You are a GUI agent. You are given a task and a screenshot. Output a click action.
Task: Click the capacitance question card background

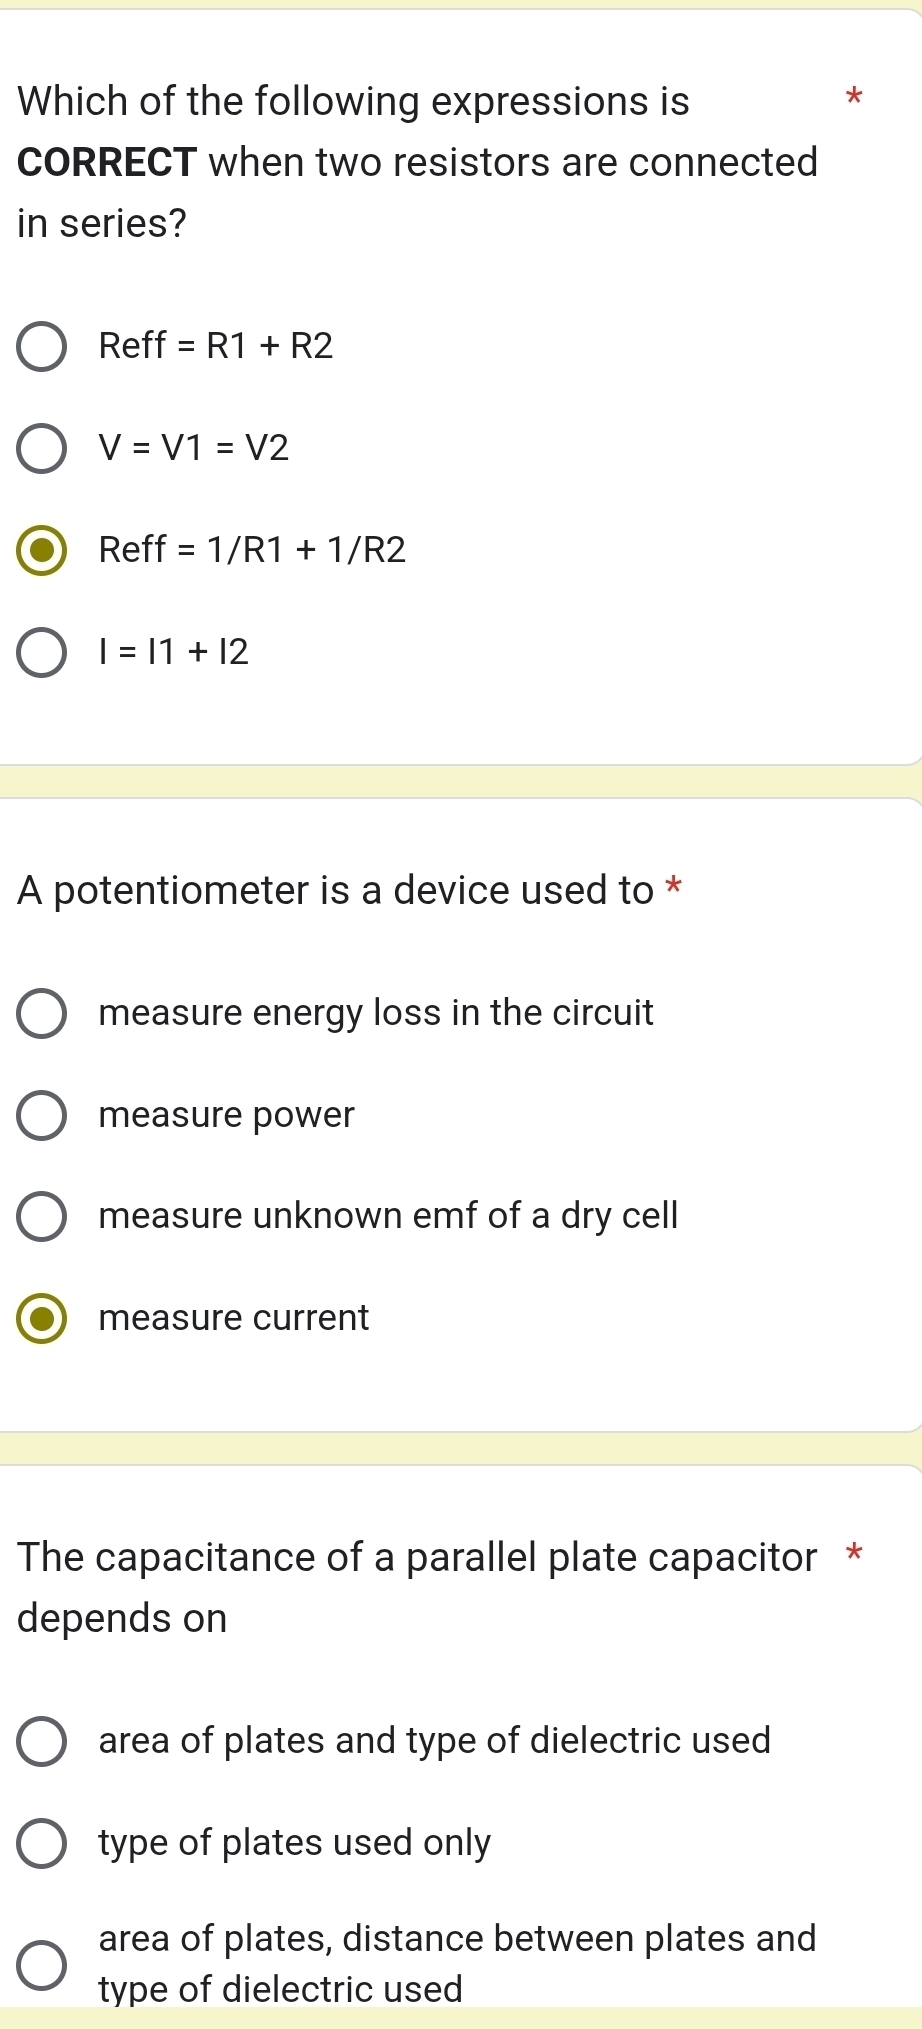click(600, 1680)
